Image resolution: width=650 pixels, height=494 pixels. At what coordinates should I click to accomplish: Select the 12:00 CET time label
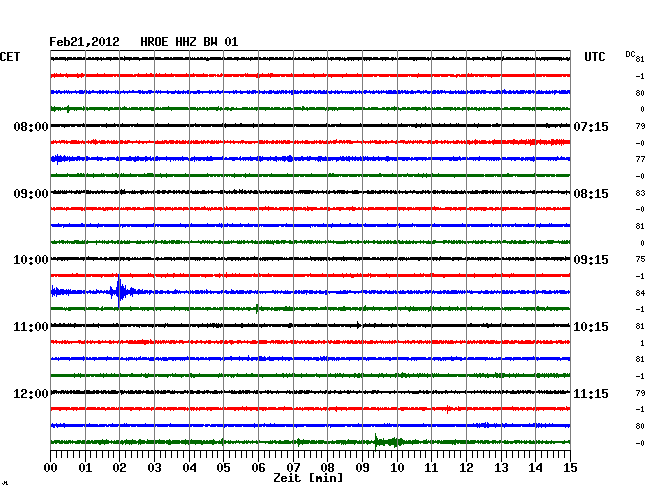coord(31,393)
